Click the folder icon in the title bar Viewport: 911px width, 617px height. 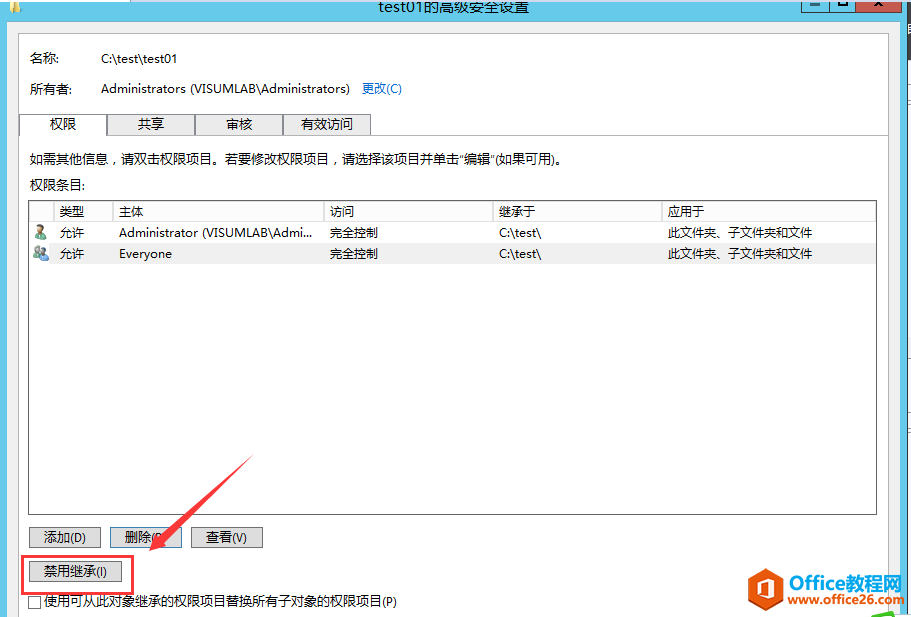14,6
